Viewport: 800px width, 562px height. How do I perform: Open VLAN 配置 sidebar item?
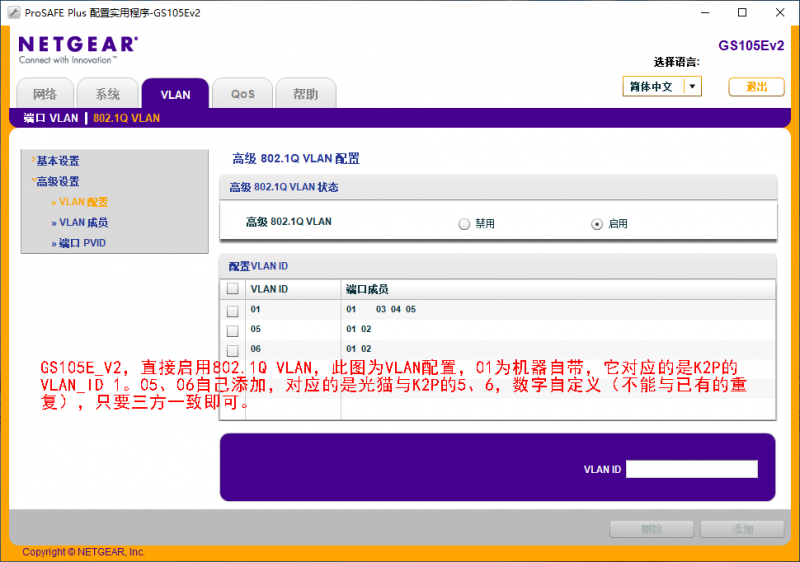[x=83, y=202]
